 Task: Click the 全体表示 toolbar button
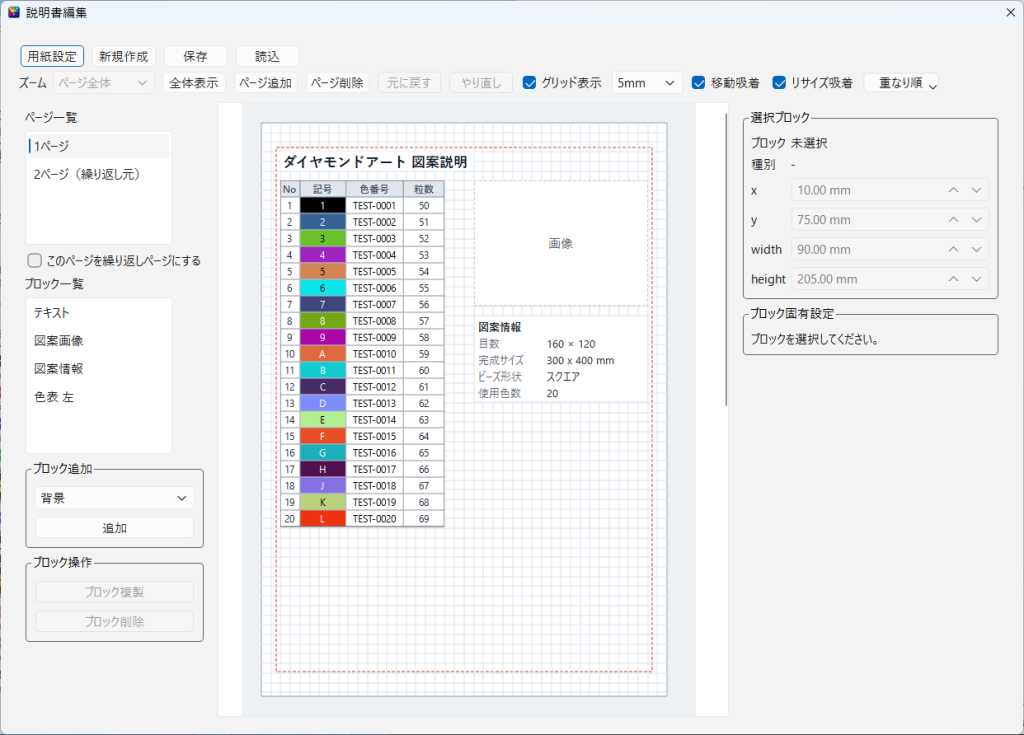click(x=193, y=83)
